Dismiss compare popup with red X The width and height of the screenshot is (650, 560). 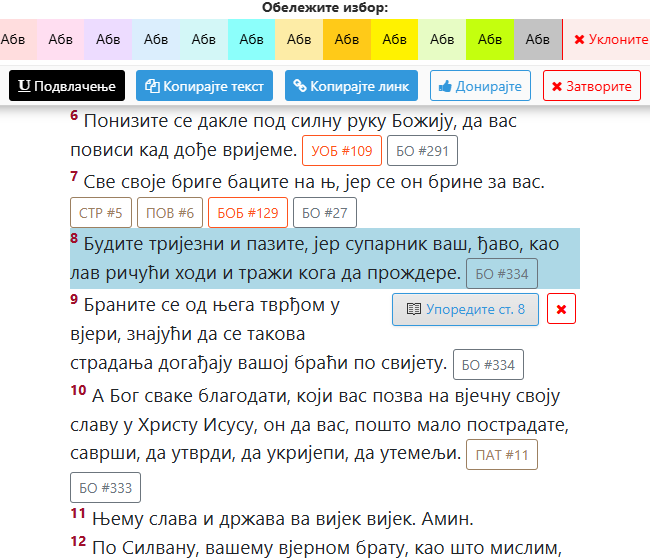(x=561, y=309)
